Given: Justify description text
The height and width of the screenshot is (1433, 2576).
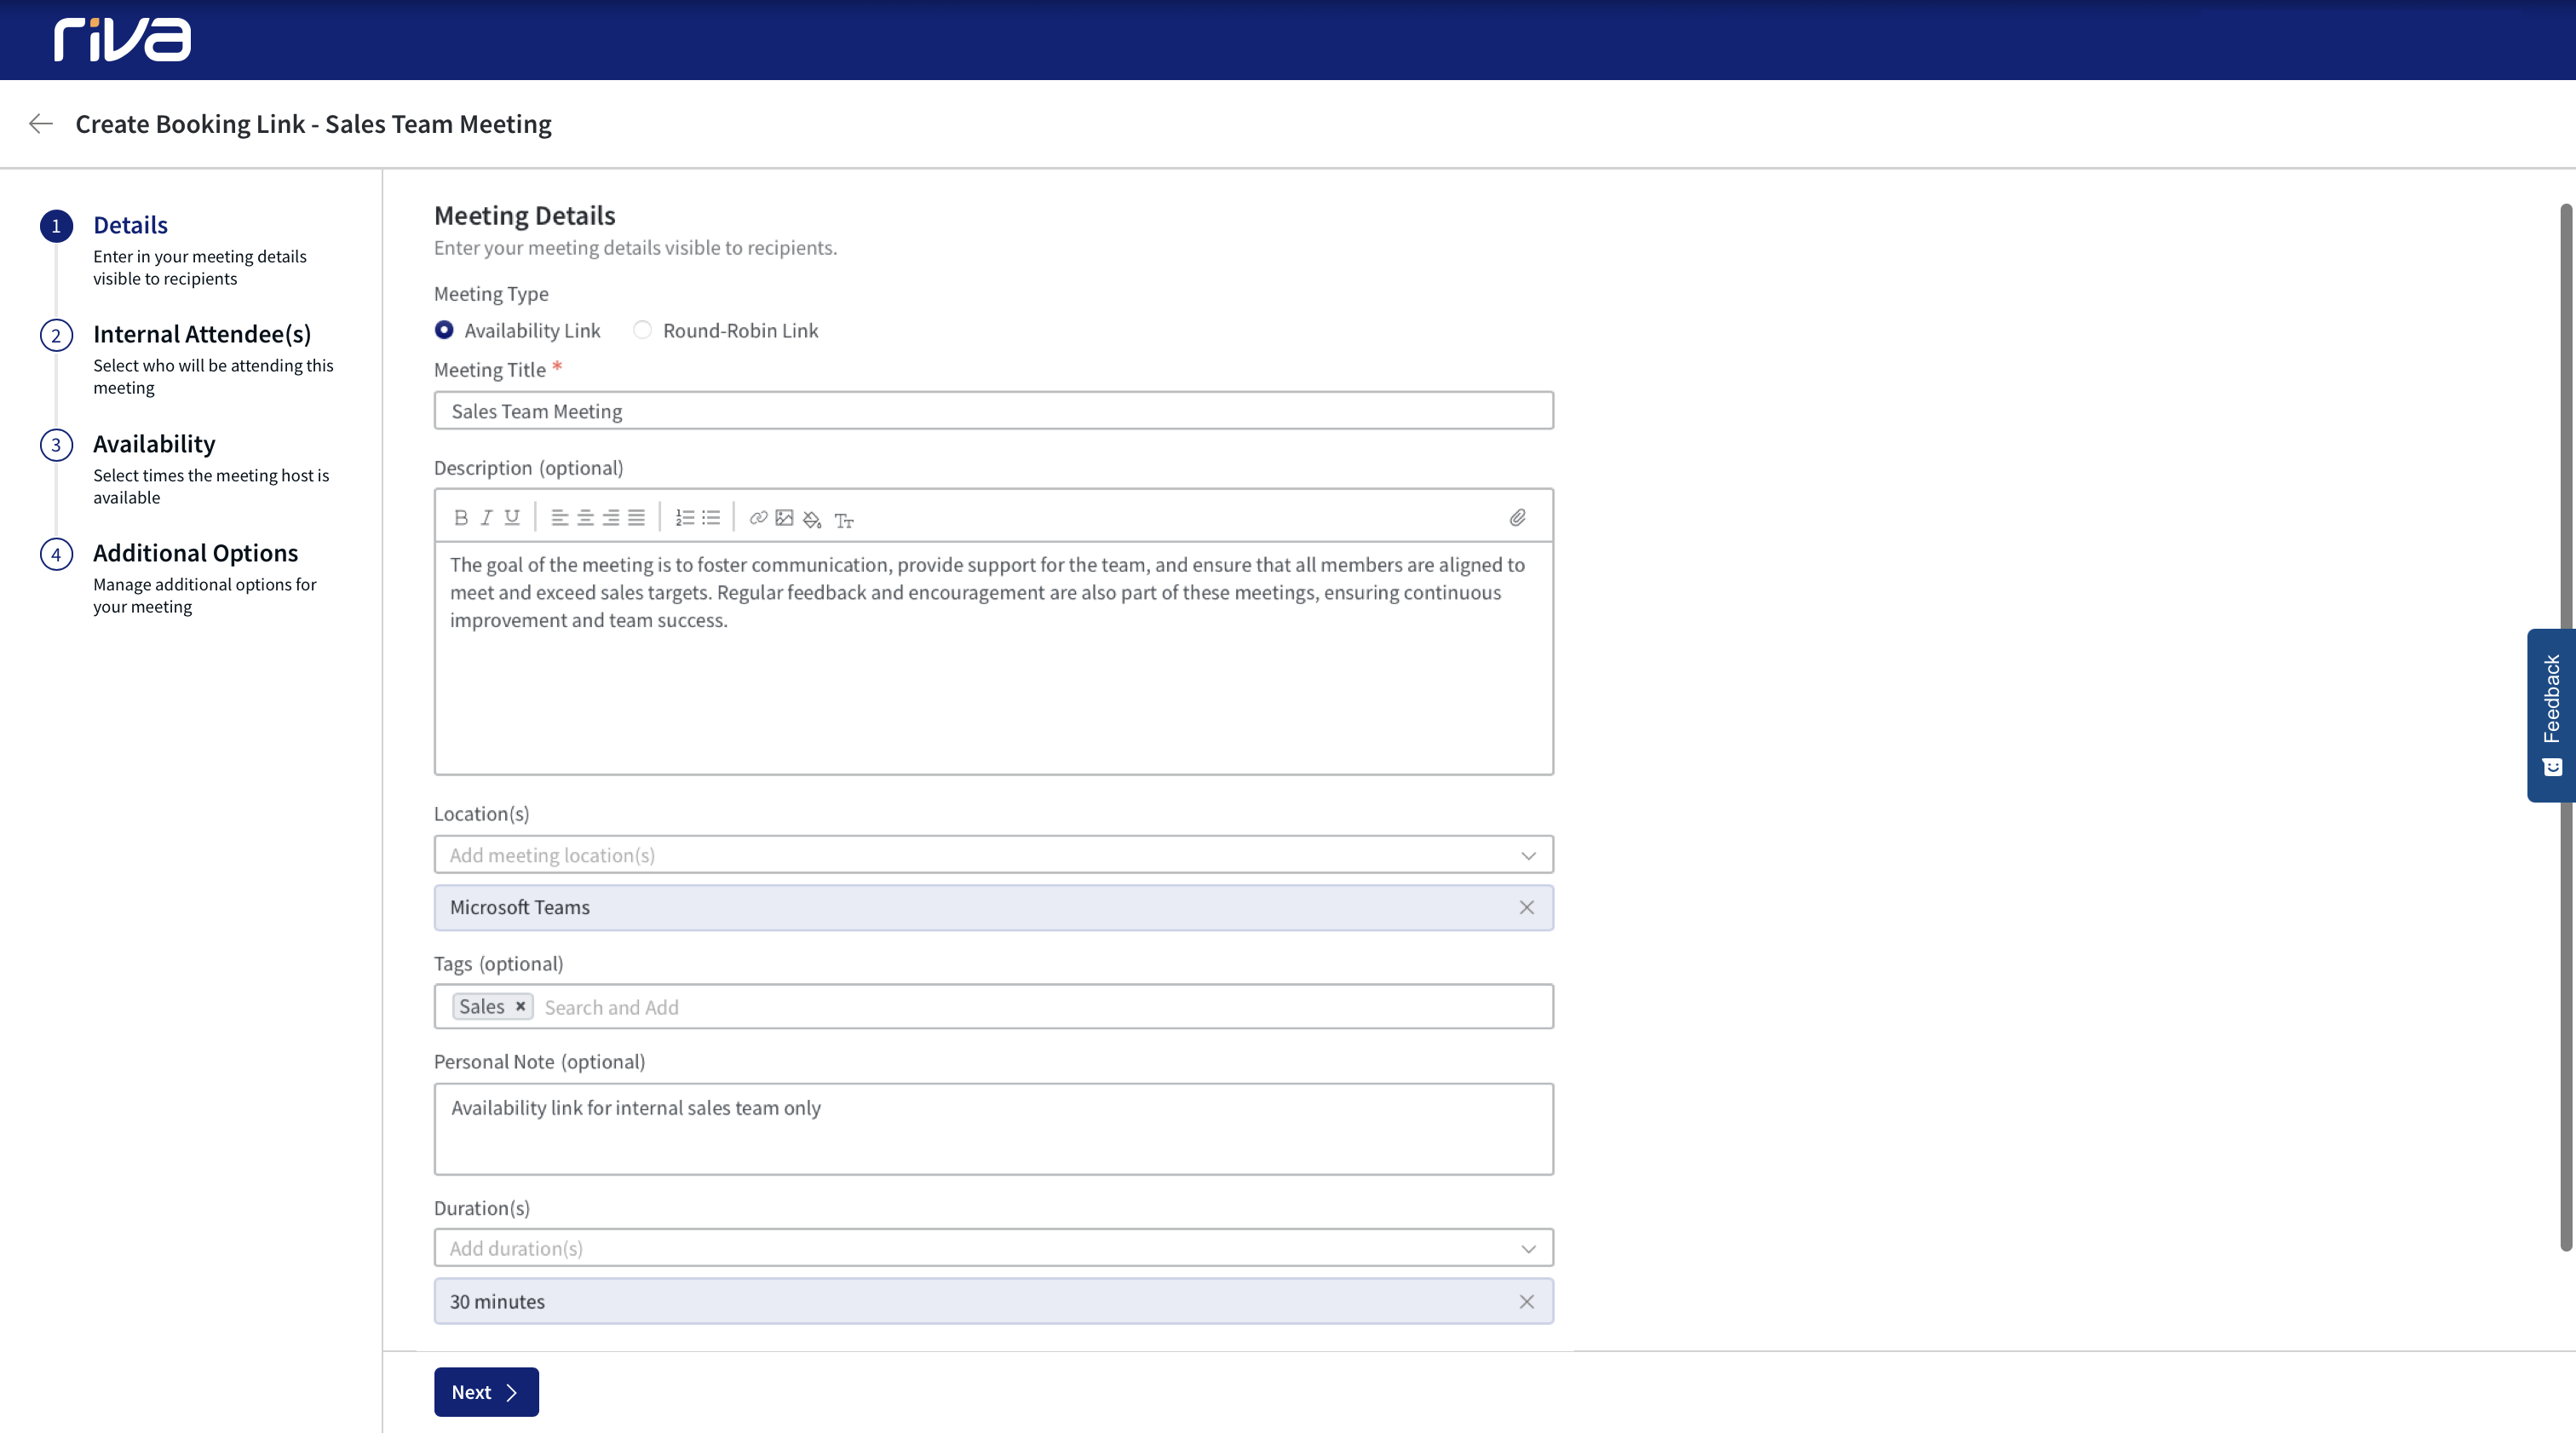Looking at the screenshot, I should click(636, 517).
